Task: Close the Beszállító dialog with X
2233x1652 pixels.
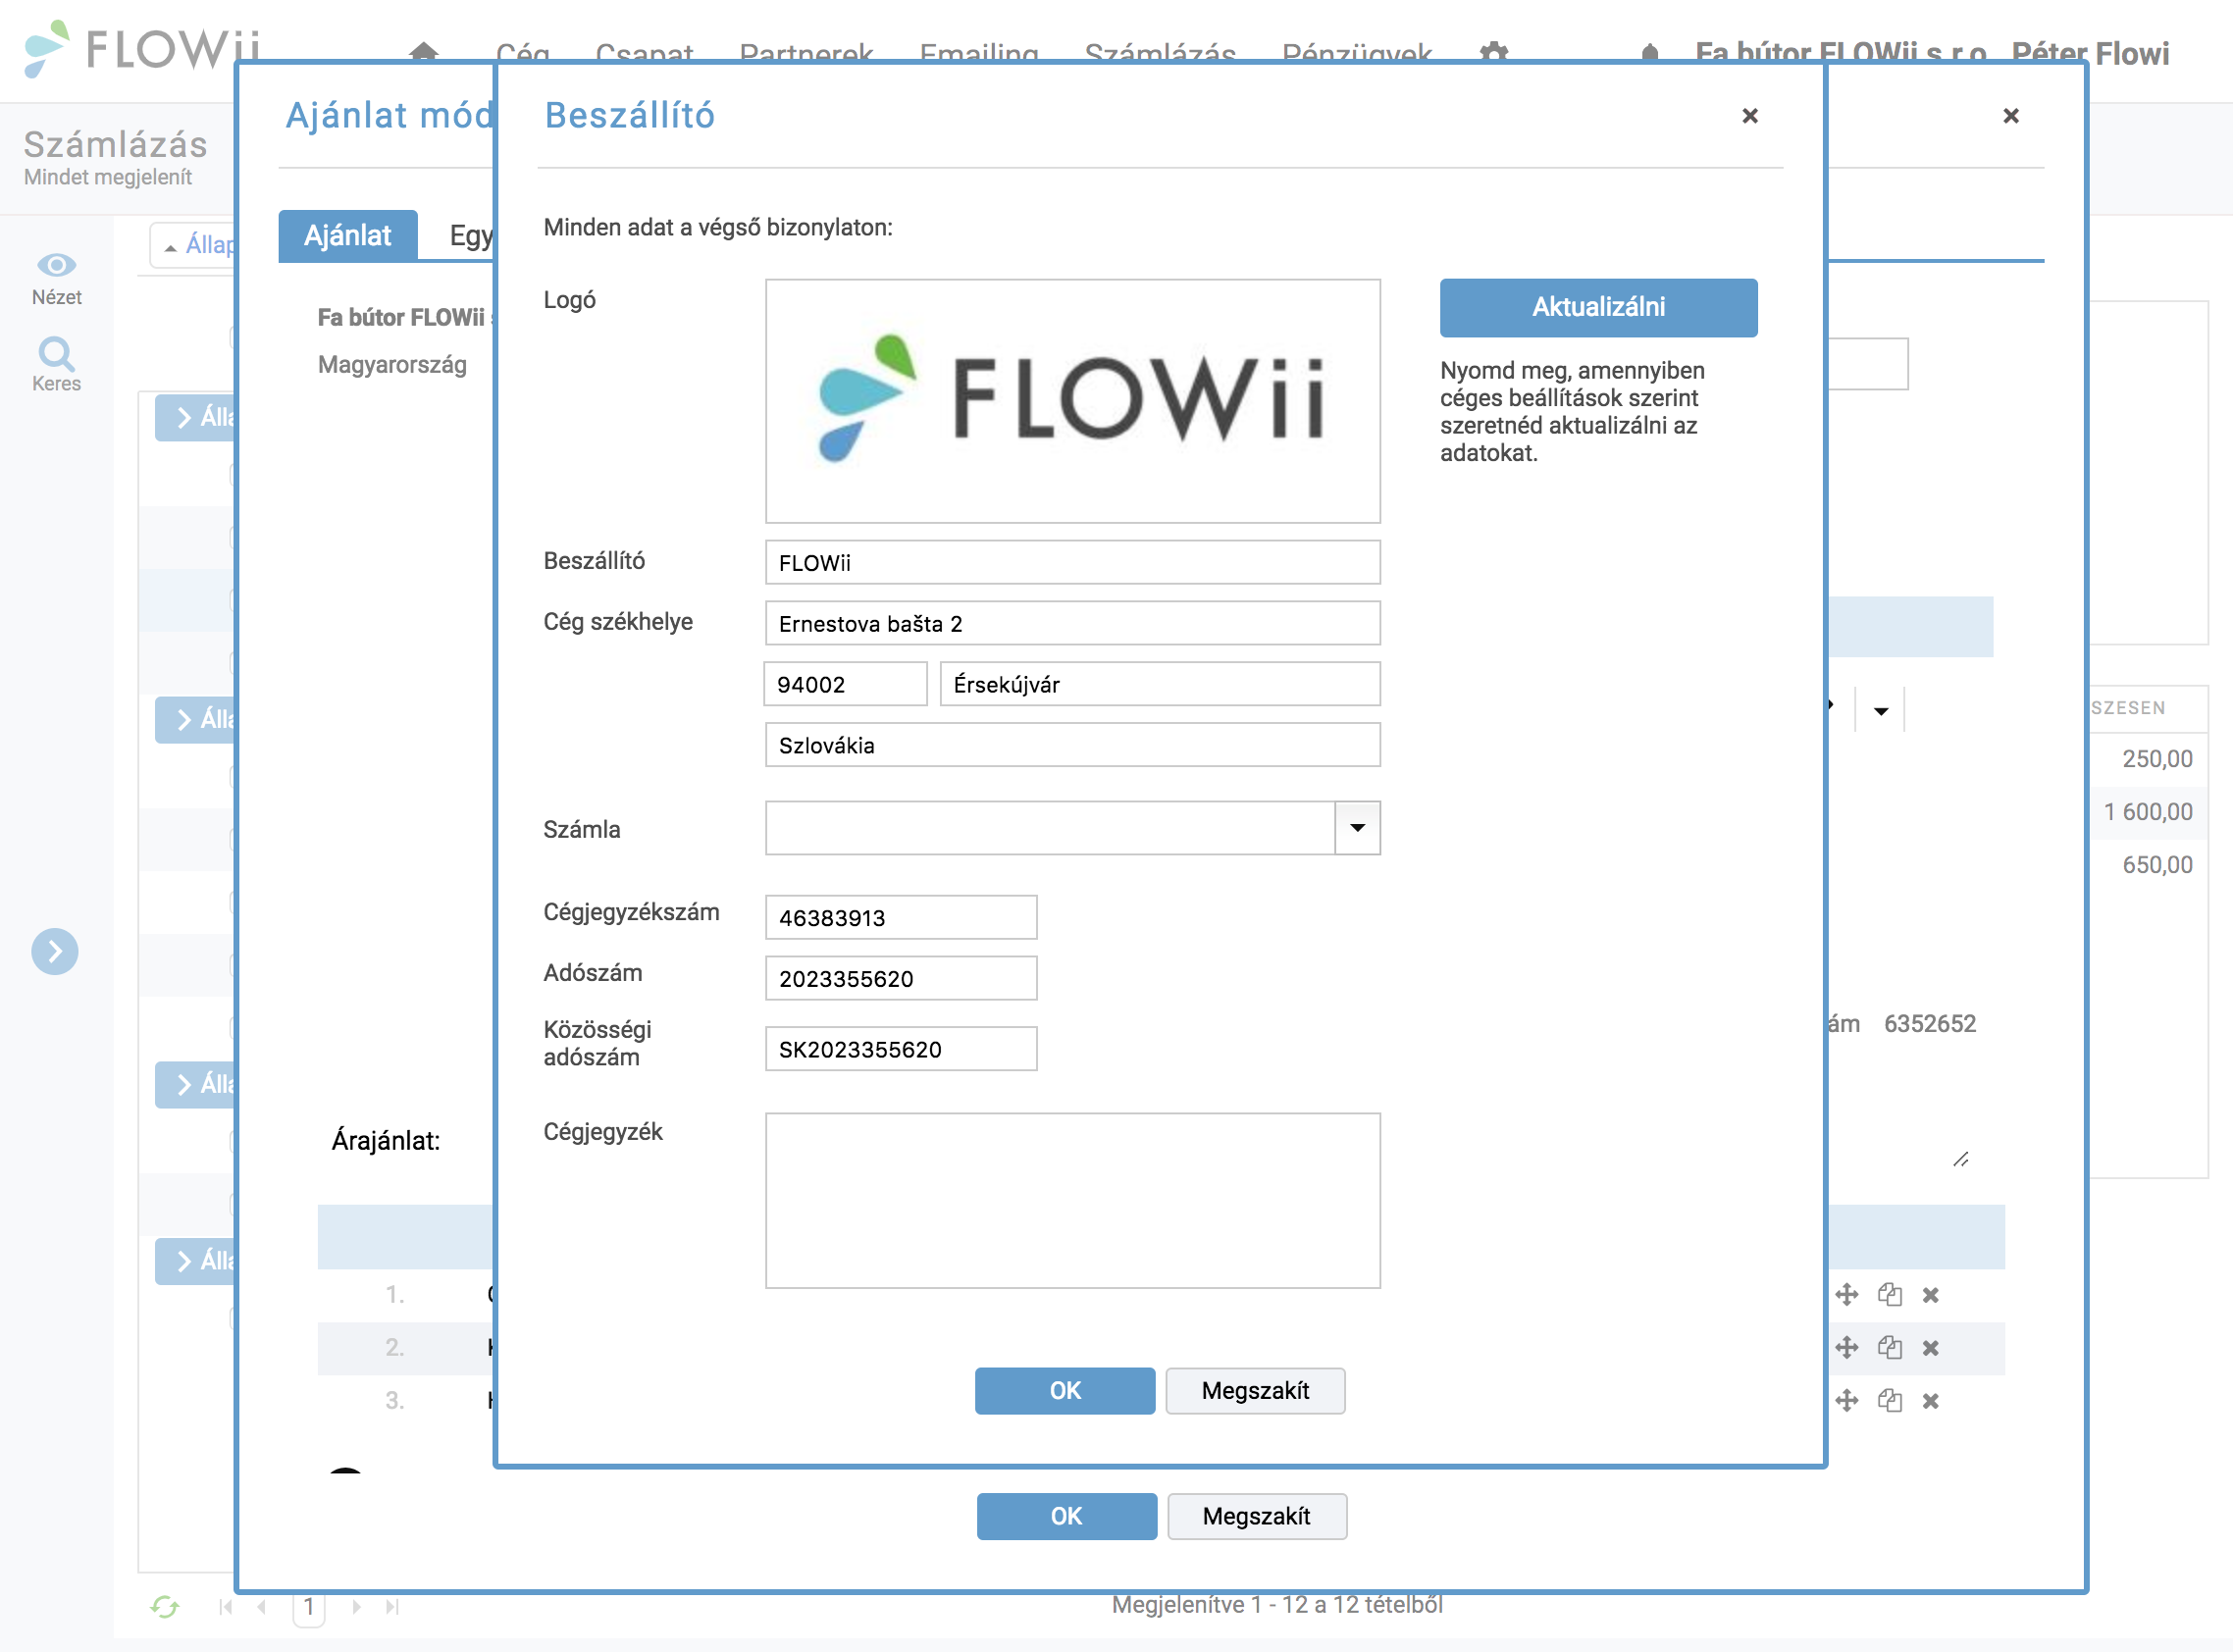Action: pos(1750,116)
